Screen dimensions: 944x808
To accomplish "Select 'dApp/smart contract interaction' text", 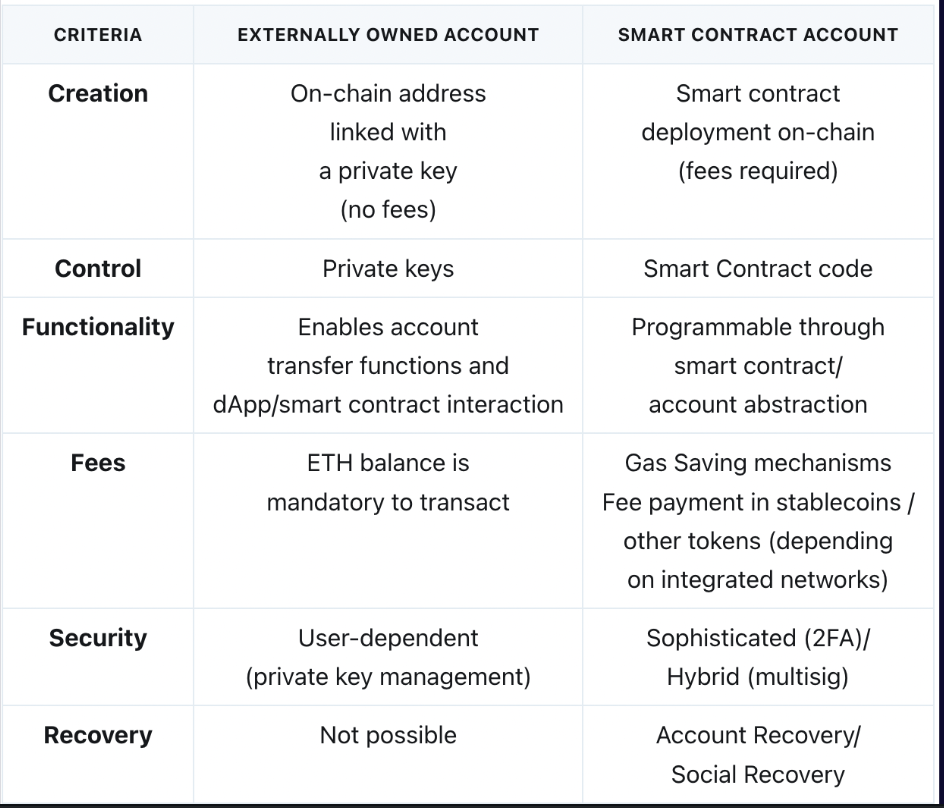I will click(388, 405).
